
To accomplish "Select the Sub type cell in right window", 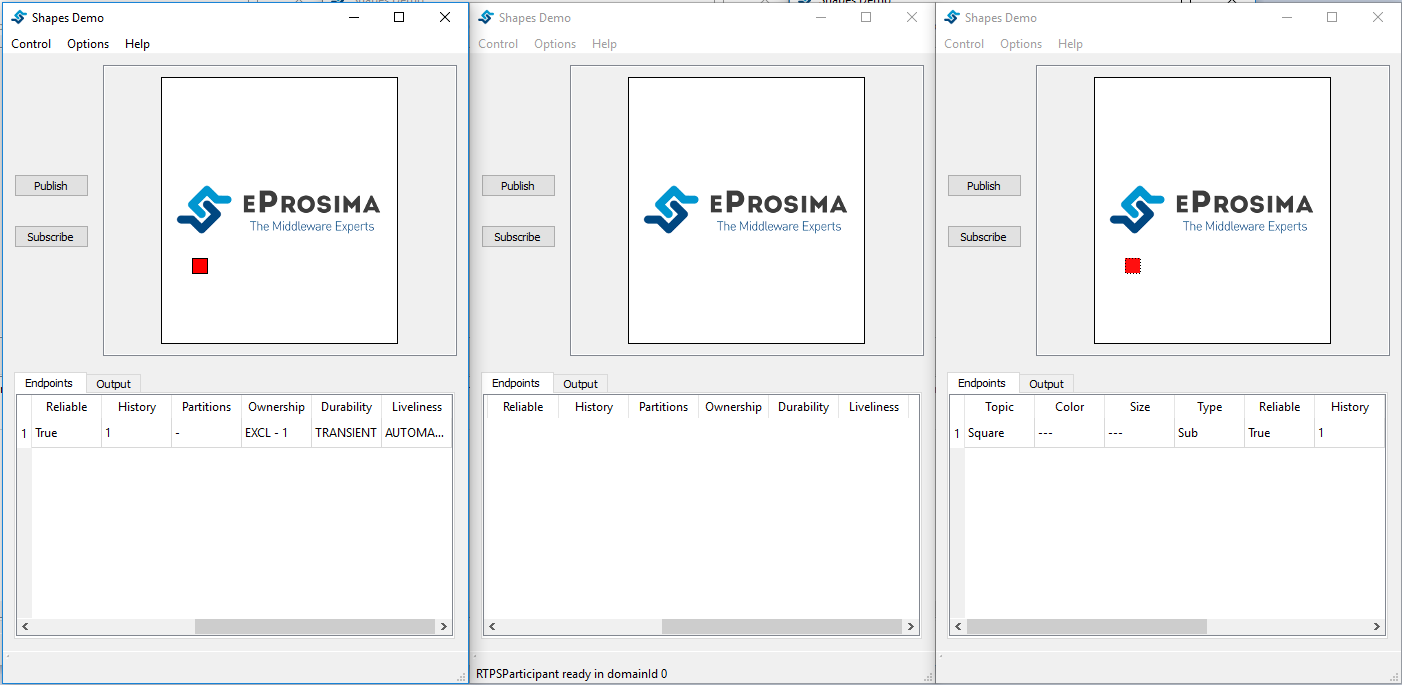I will coord(1210,433).
